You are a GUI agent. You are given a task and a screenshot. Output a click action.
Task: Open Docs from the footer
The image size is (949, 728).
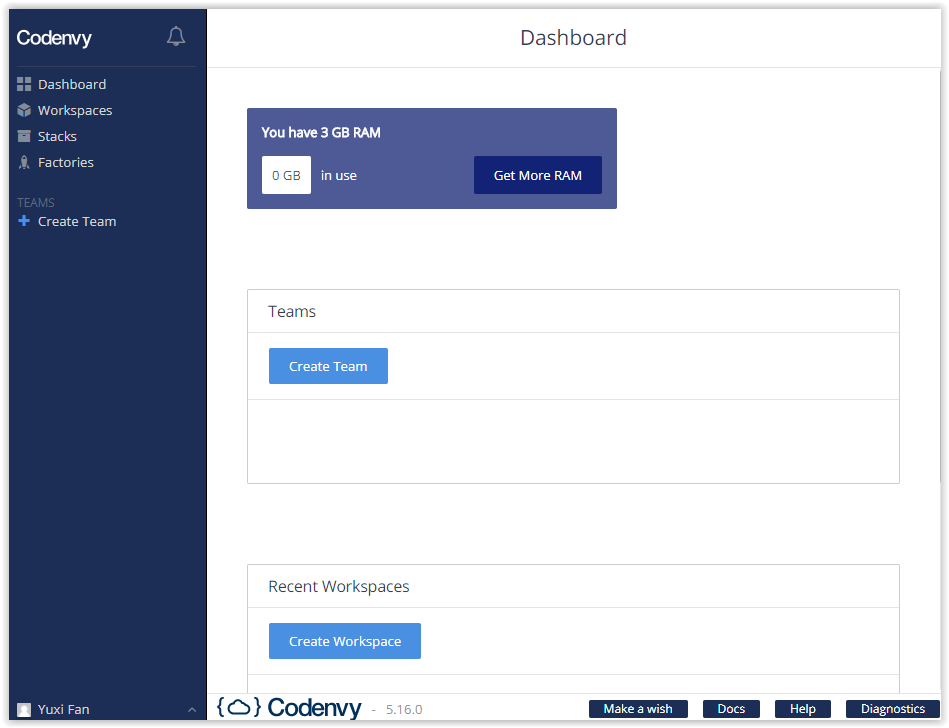pyautogui.click(x=731, y=709)
